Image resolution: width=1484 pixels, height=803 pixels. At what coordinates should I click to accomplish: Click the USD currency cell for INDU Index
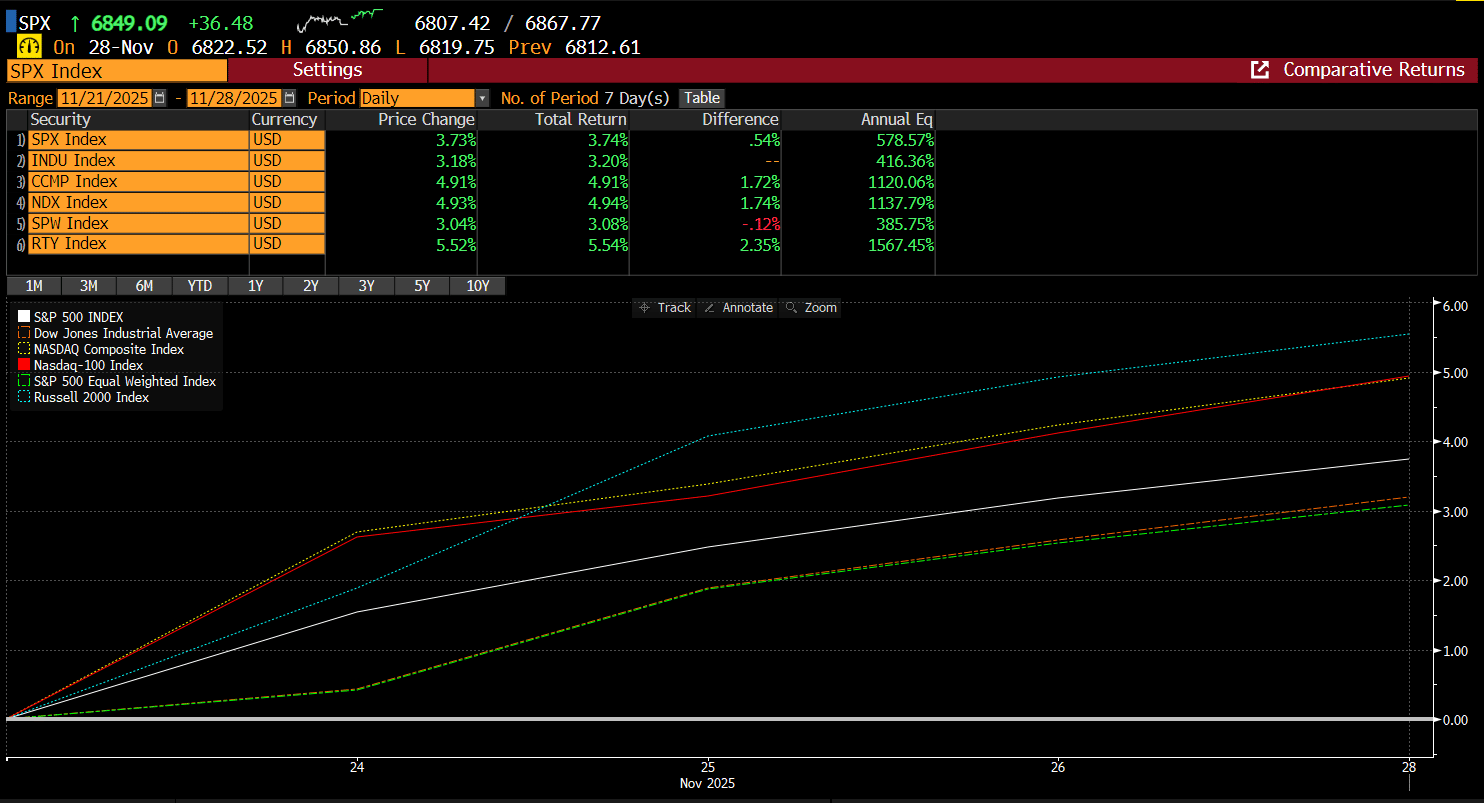(287, 161)
